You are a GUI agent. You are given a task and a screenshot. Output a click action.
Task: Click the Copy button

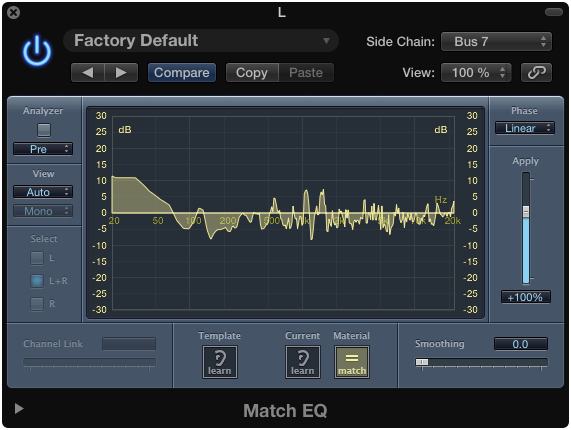click(x=252, y=72)
